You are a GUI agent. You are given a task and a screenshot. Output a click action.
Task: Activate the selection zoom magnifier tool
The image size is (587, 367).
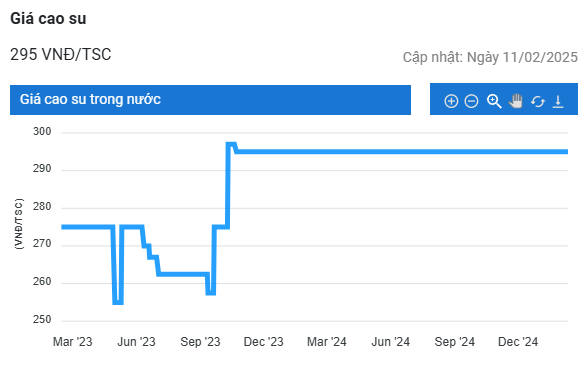[x=494, y=101]
